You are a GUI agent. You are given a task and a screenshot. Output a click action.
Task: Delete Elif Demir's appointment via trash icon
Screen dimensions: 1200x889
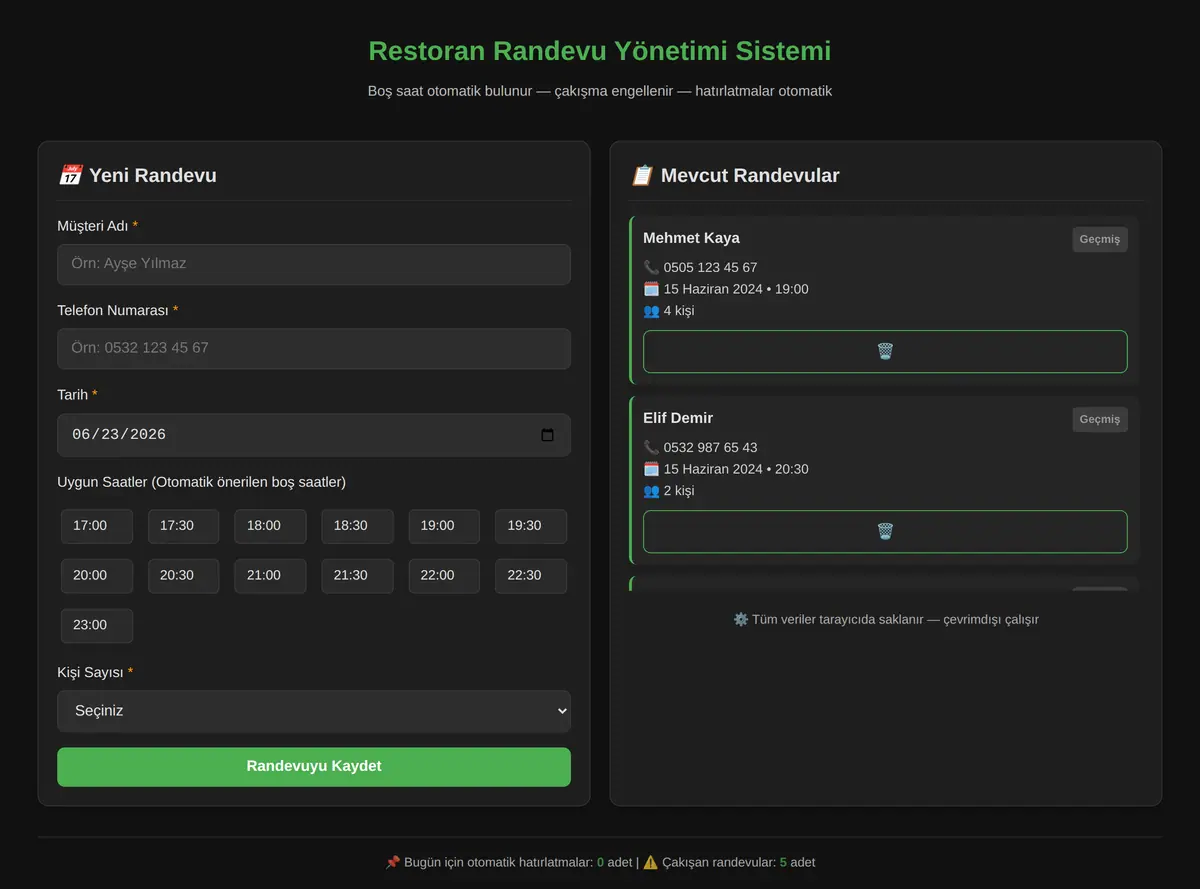pos(885,532)
